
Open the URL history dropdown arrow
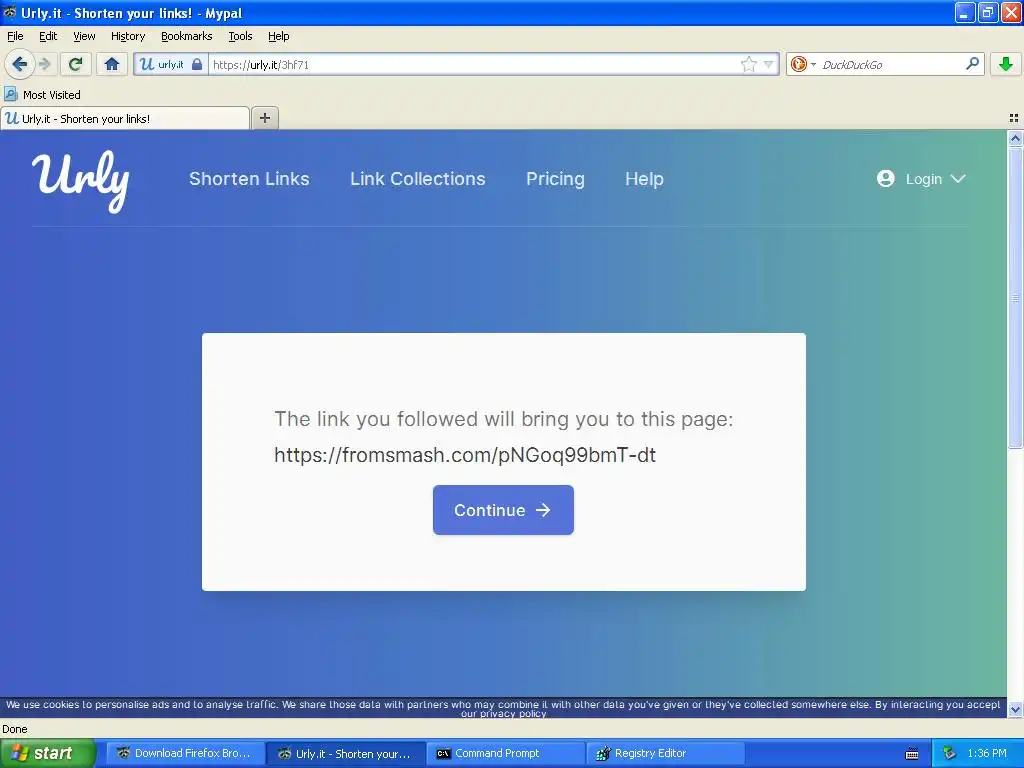[x=768, y=65]
